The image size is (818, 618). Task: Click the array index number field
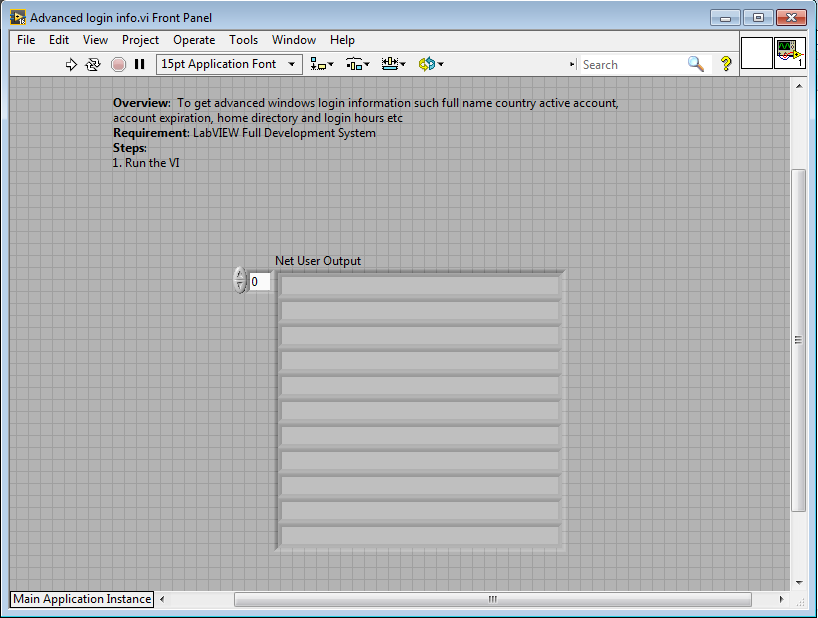(x=259, y=282)
